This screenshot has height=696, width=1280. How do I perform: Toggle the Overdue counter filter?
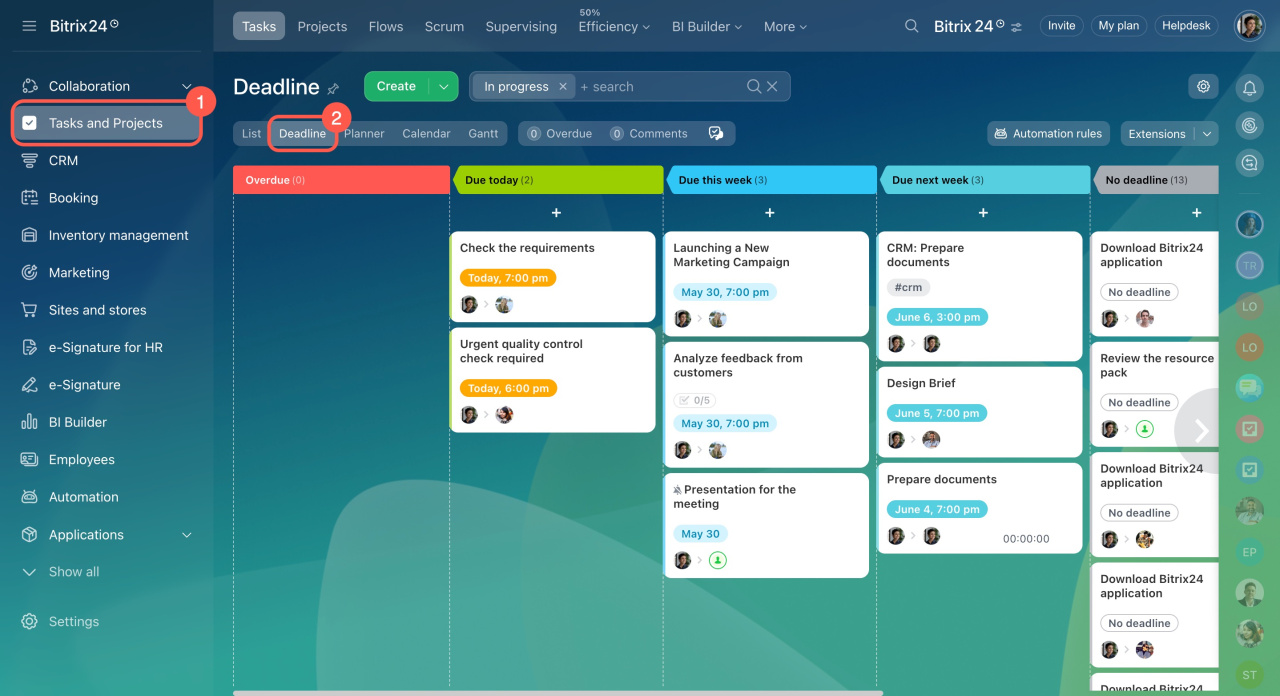560,134
